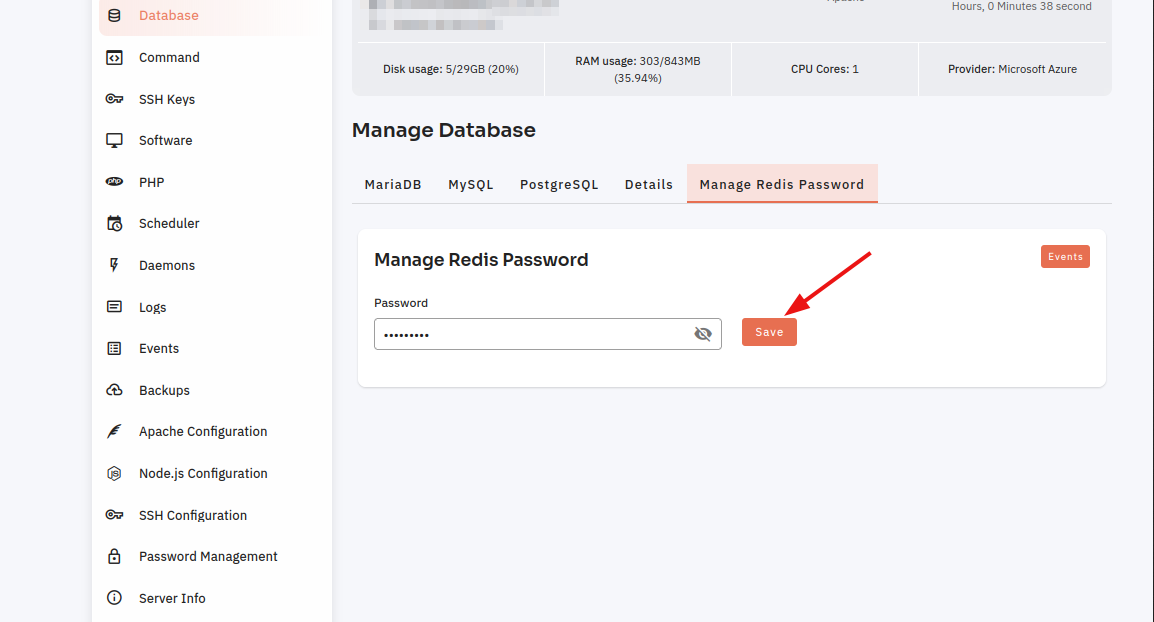Select the PostgreSQL tab
Image resolution: width=1154 pixels, height=622 pixels.
click(x=559, y=185)
